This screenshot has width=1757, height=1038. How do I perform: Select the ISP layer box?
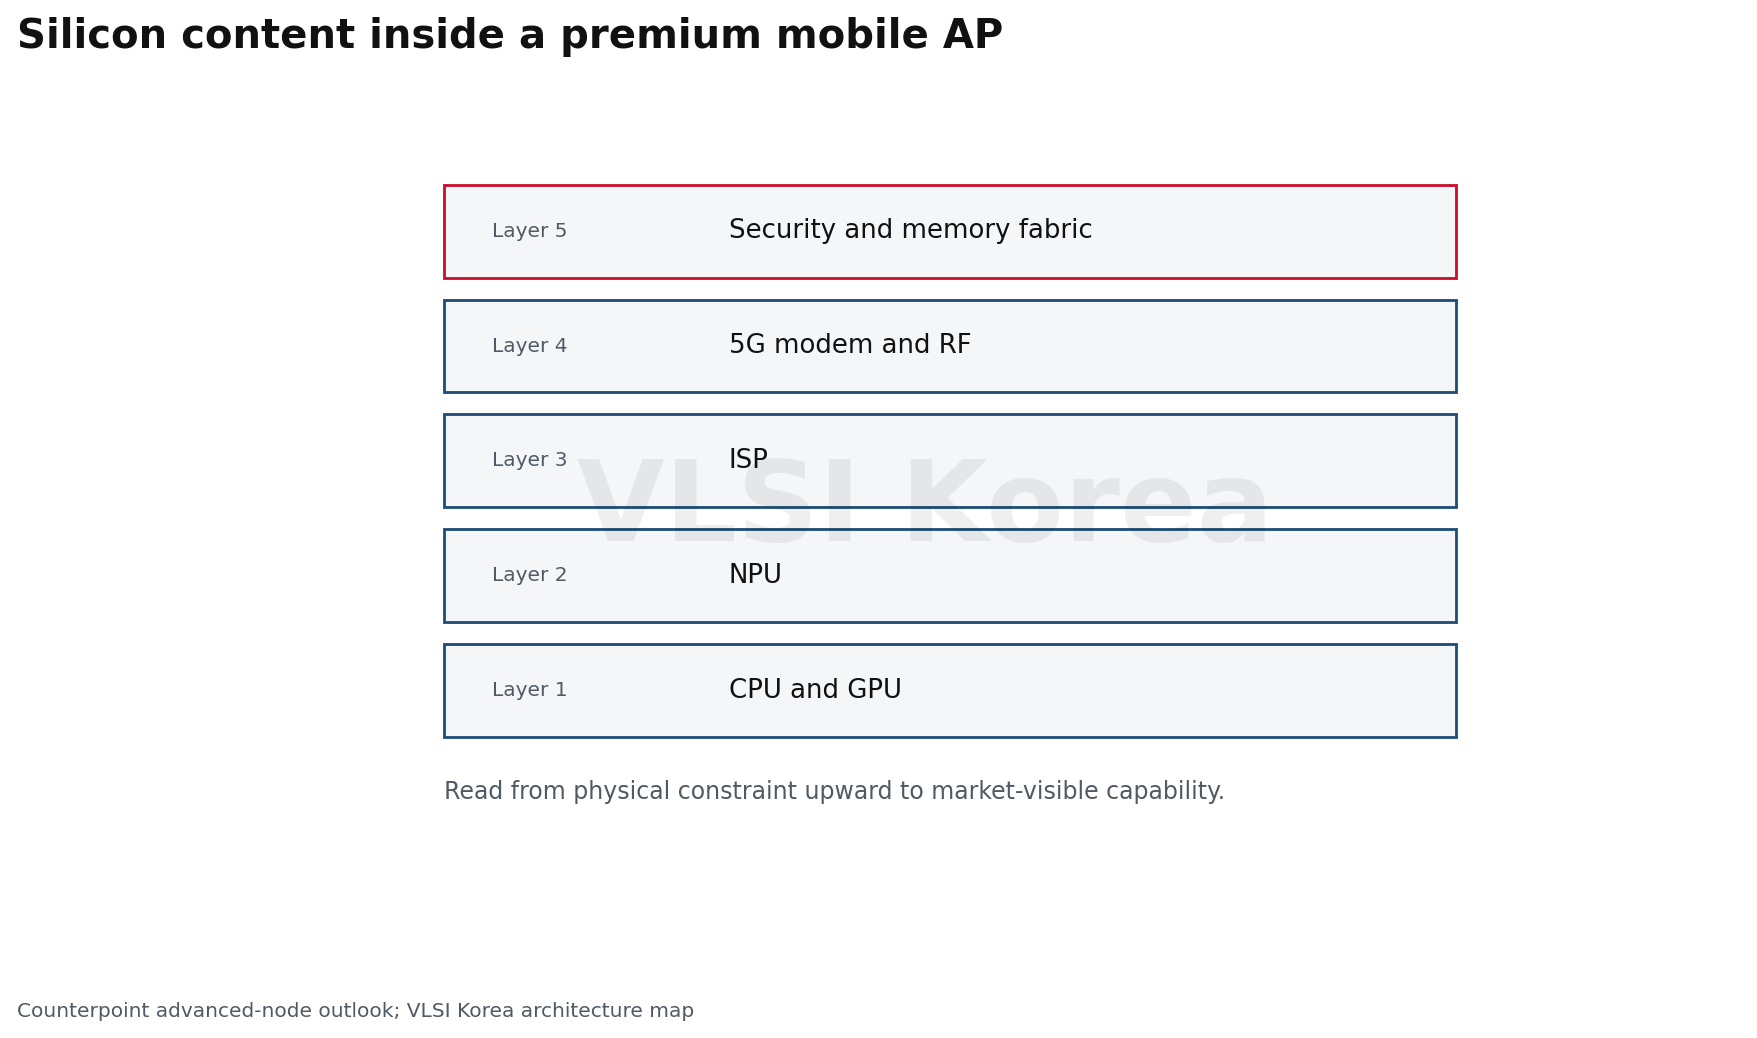point(950,461)
